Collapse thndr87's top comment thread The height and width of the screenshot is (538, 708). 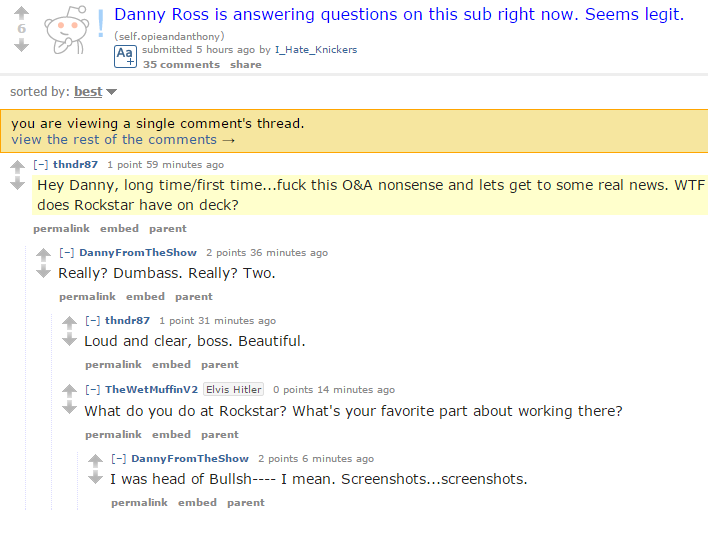click(41, 165)
